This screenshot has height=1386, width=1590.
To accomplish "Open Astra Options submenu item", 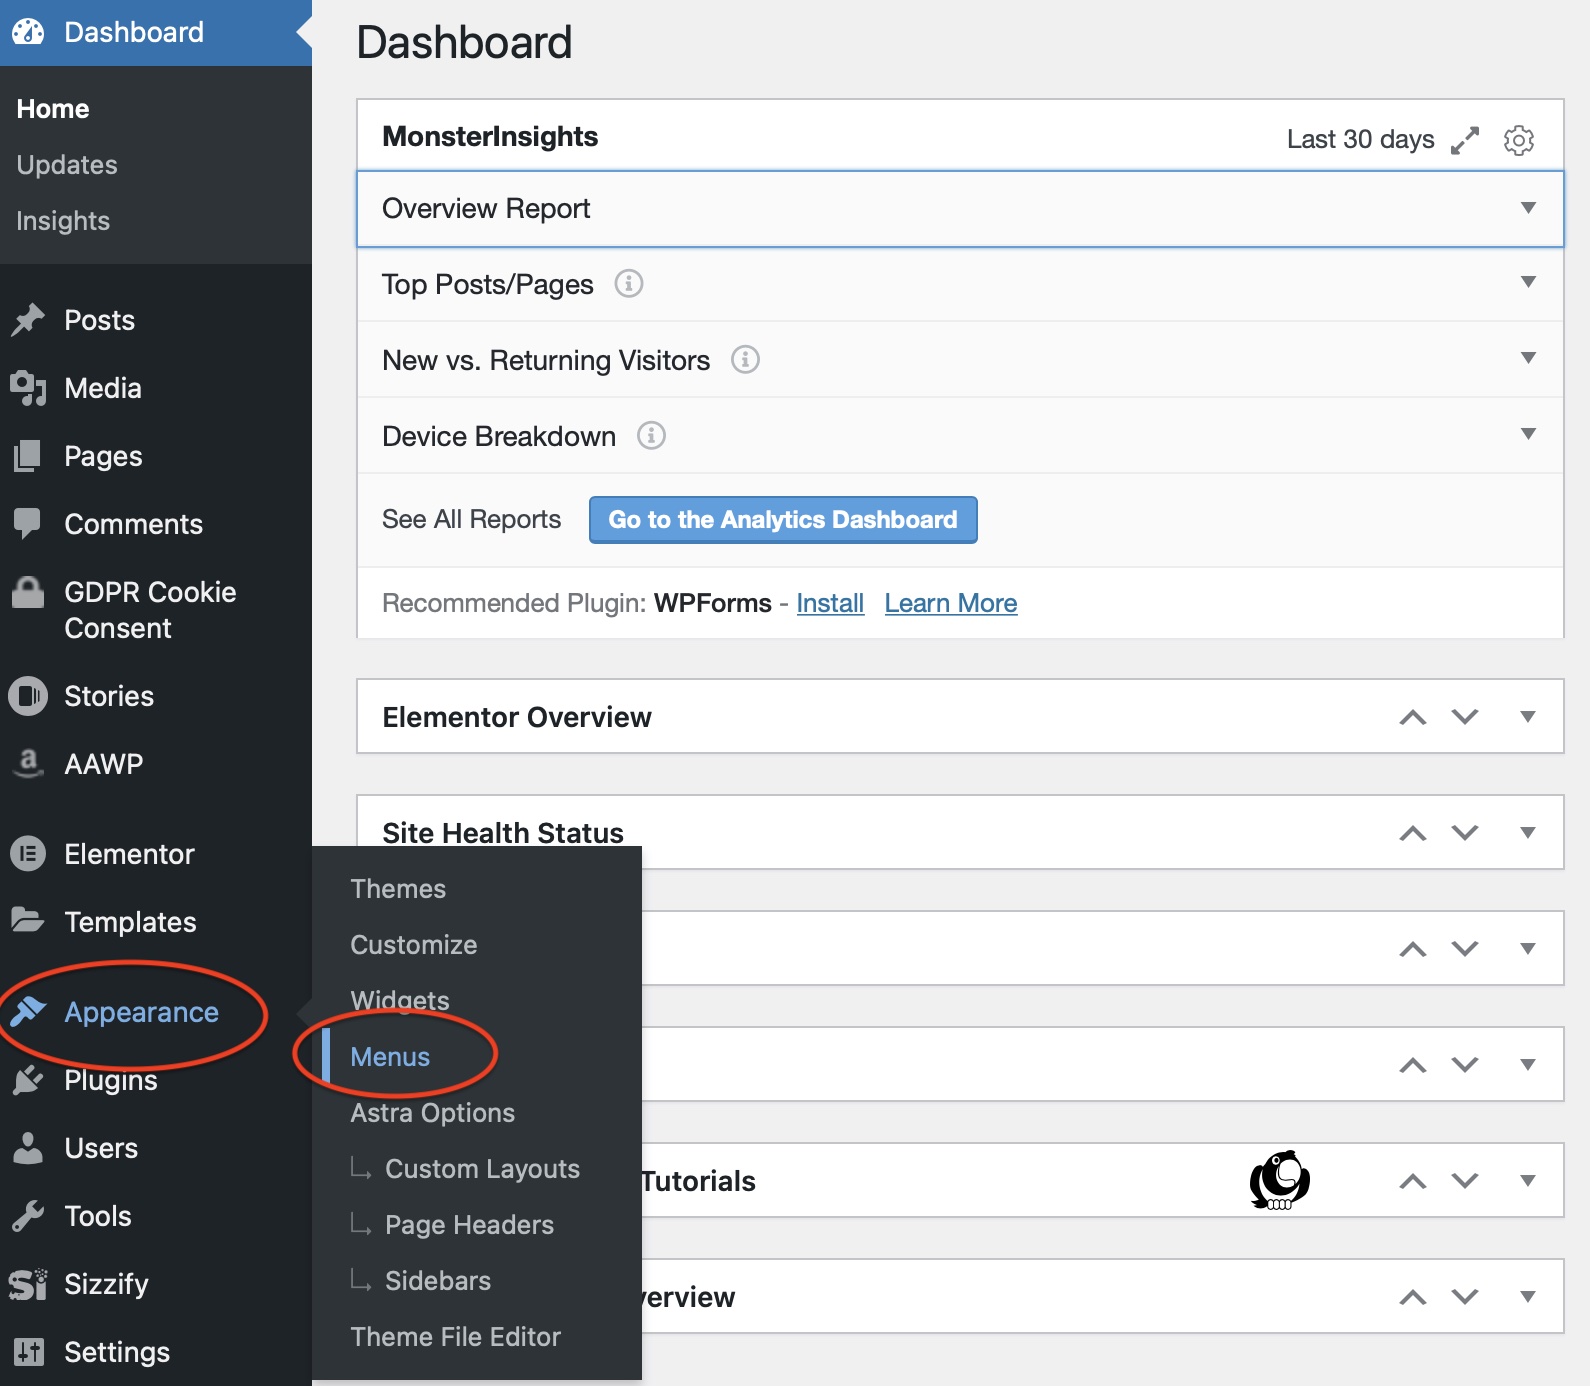I will click(x=432, y=1113).
